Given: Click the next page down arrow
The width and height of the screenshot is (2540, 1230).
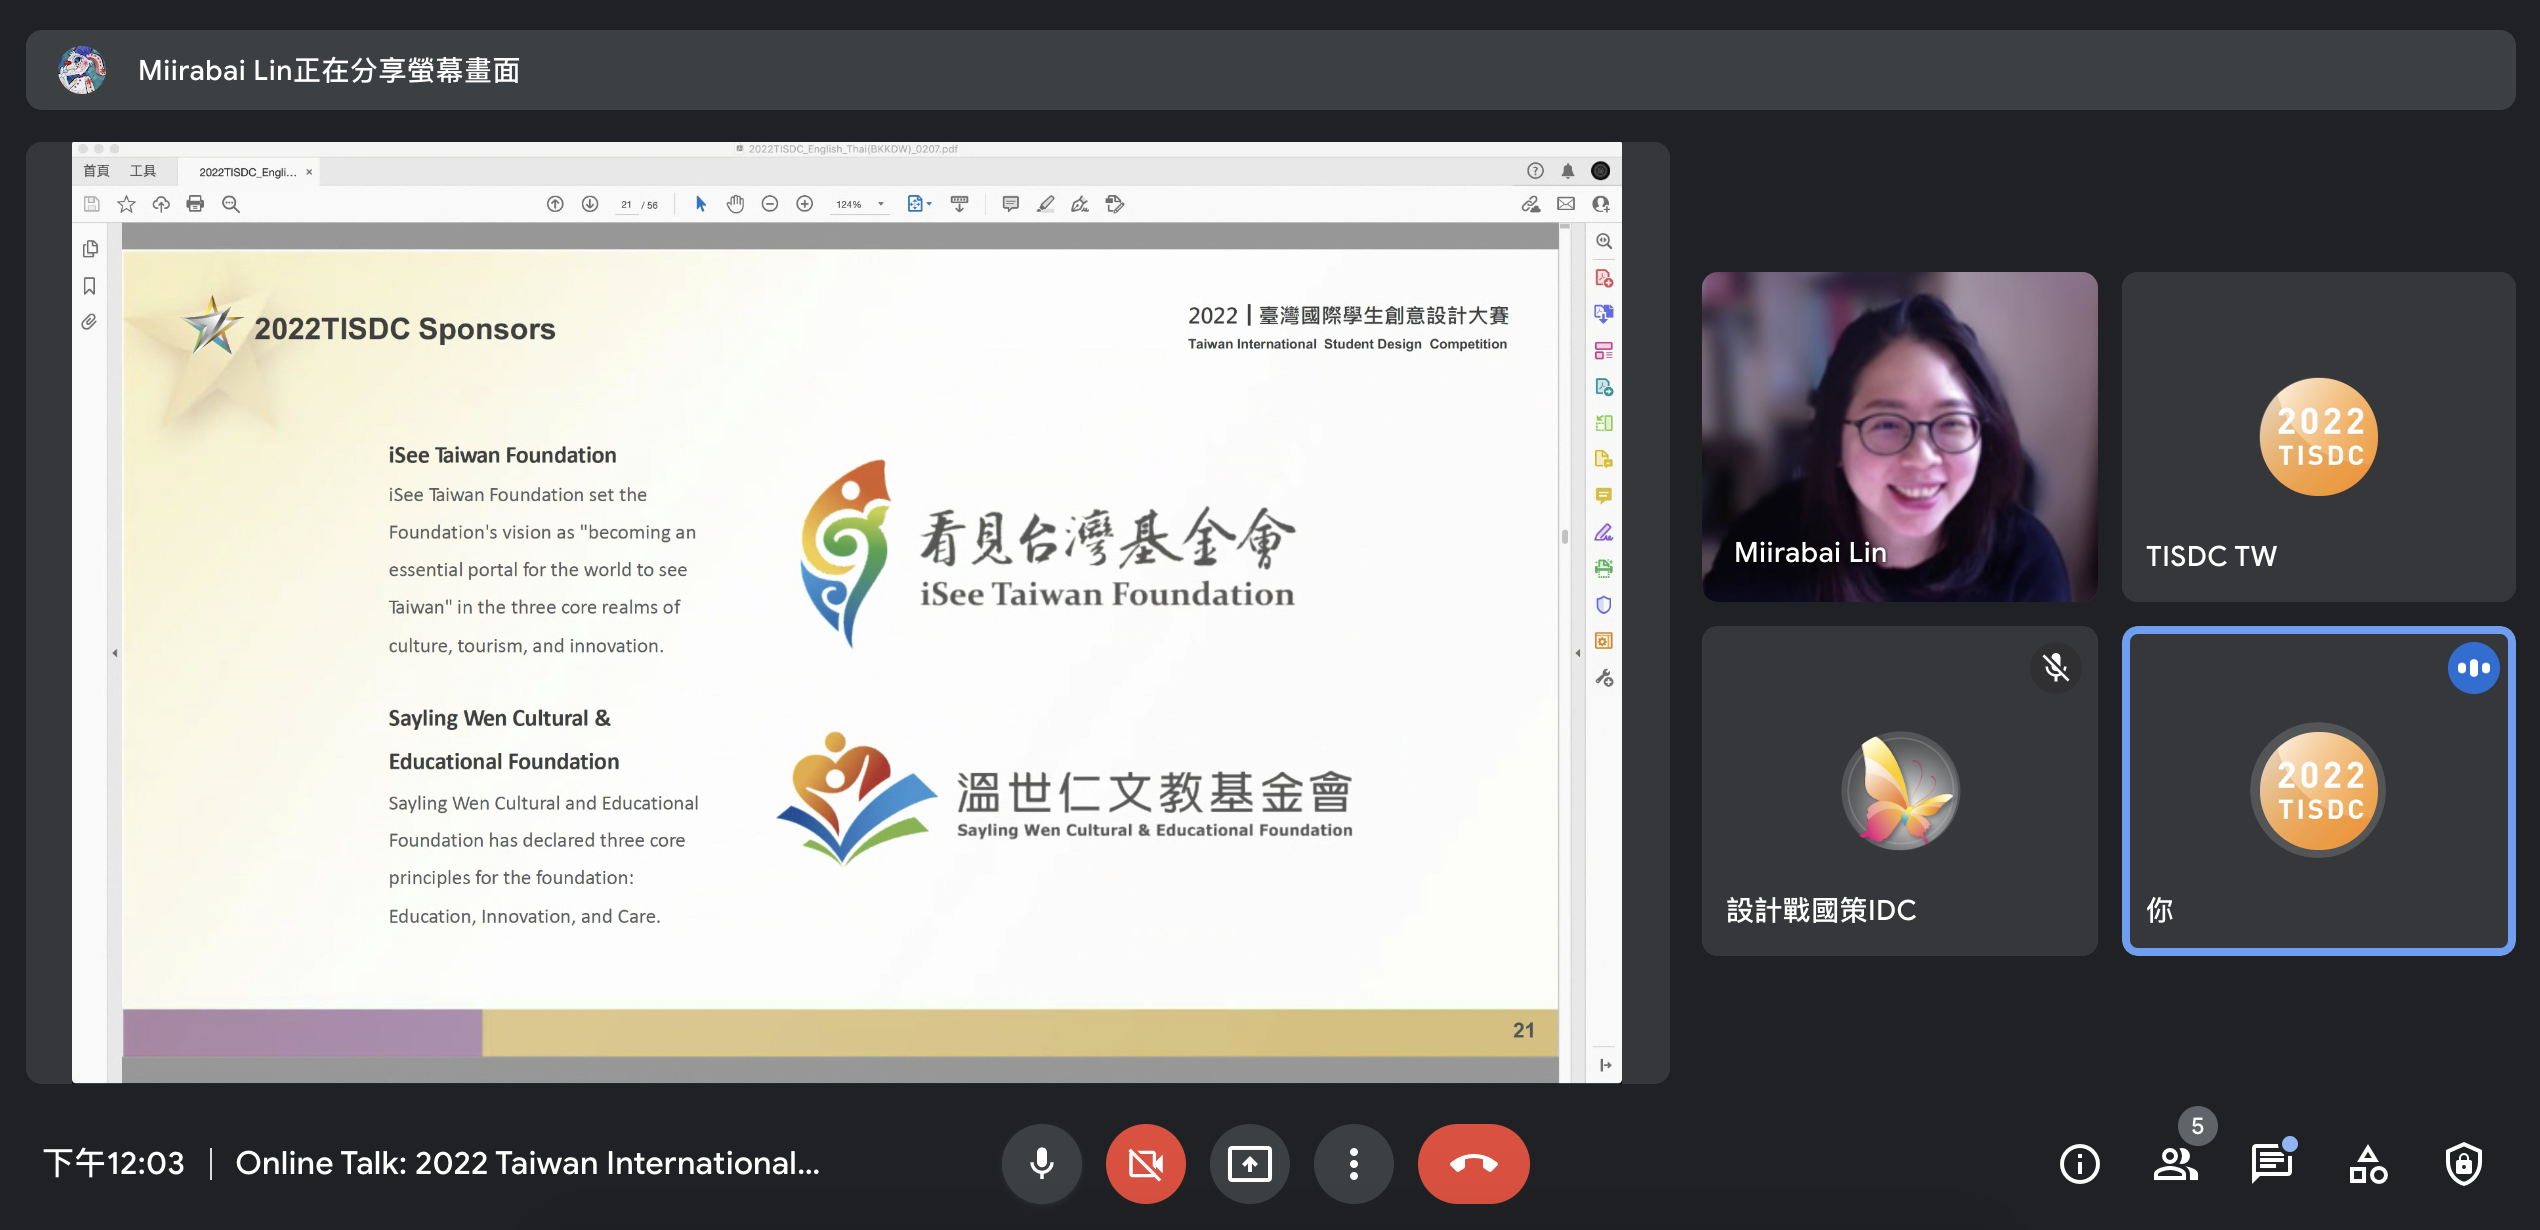Looking at the screenshot, I should tap(590, 204).
